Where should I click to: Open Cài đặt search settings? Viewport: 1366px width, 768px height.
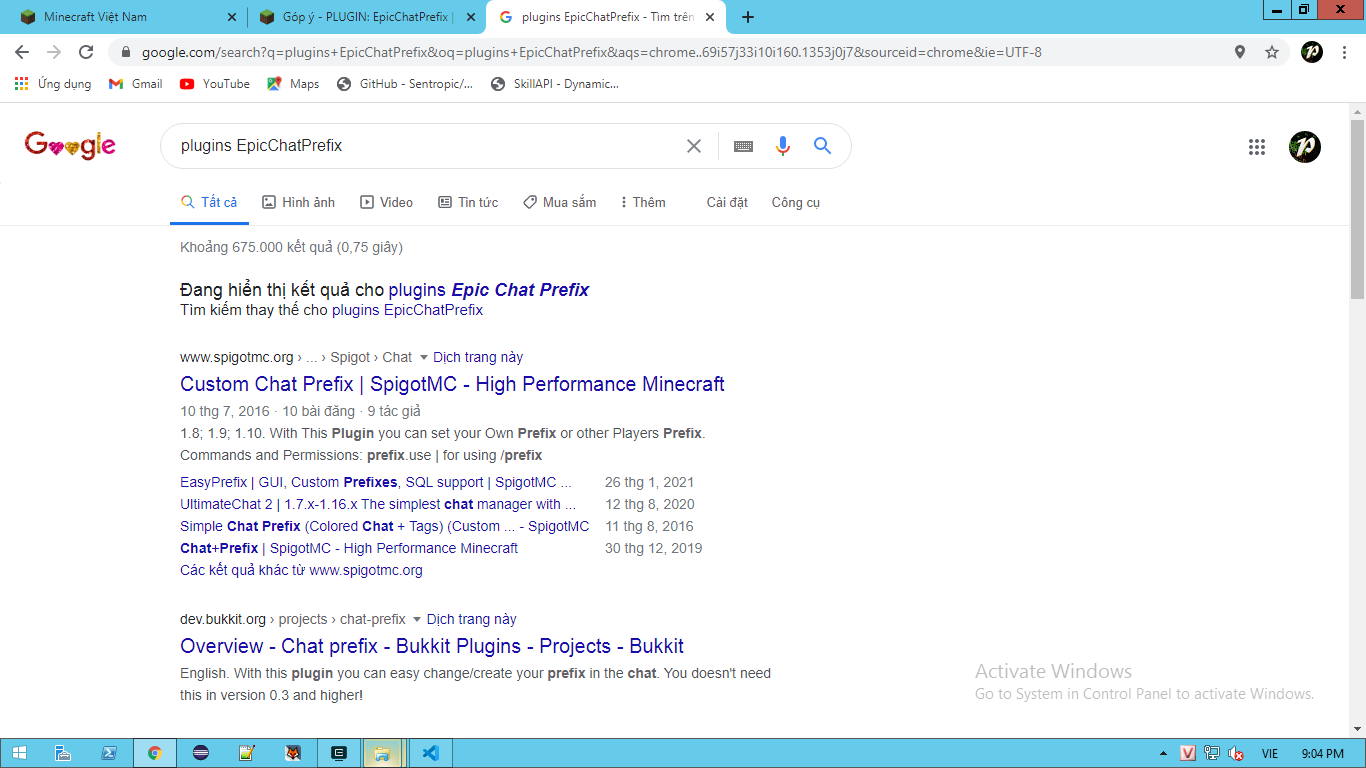tap(727, 202)
